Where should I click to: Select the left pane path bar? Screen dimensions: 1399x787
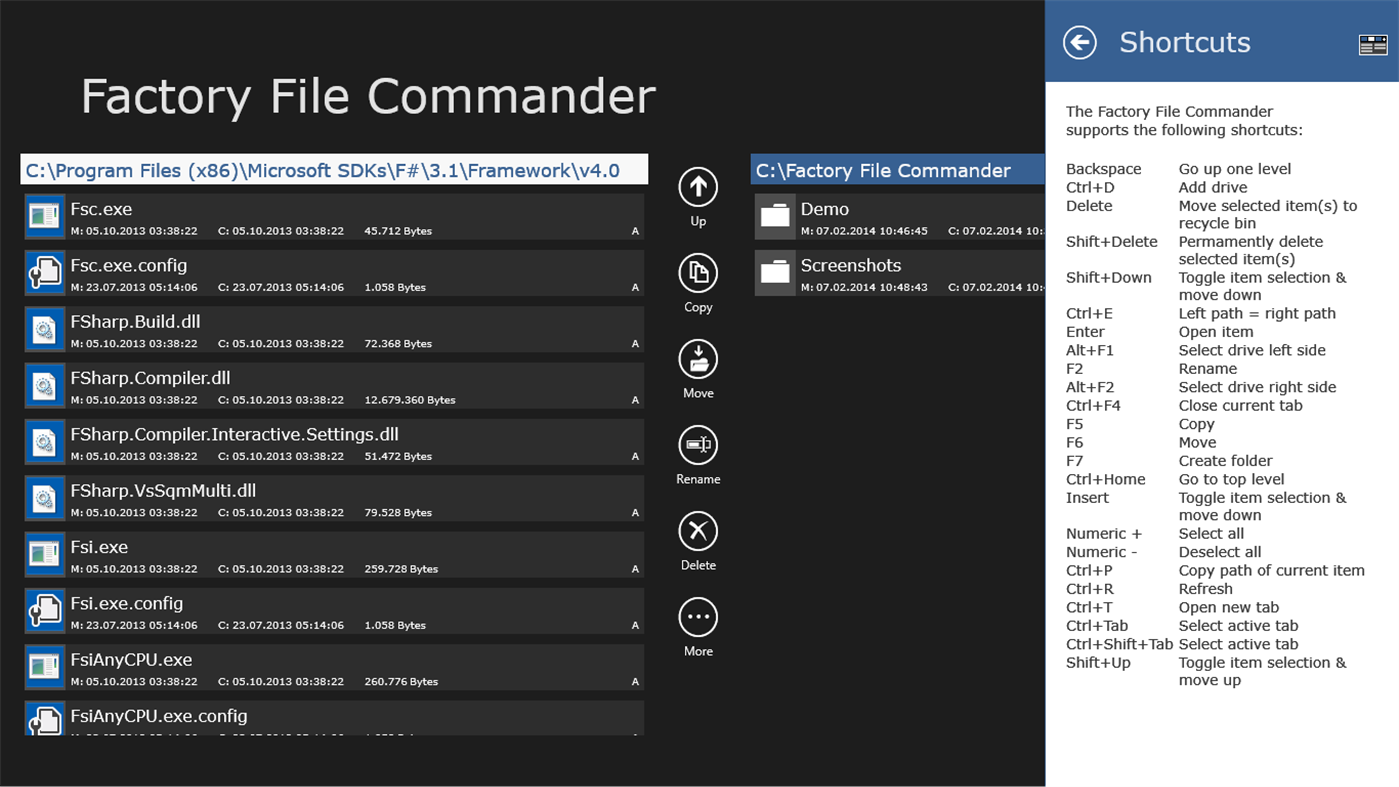(334, 170)
